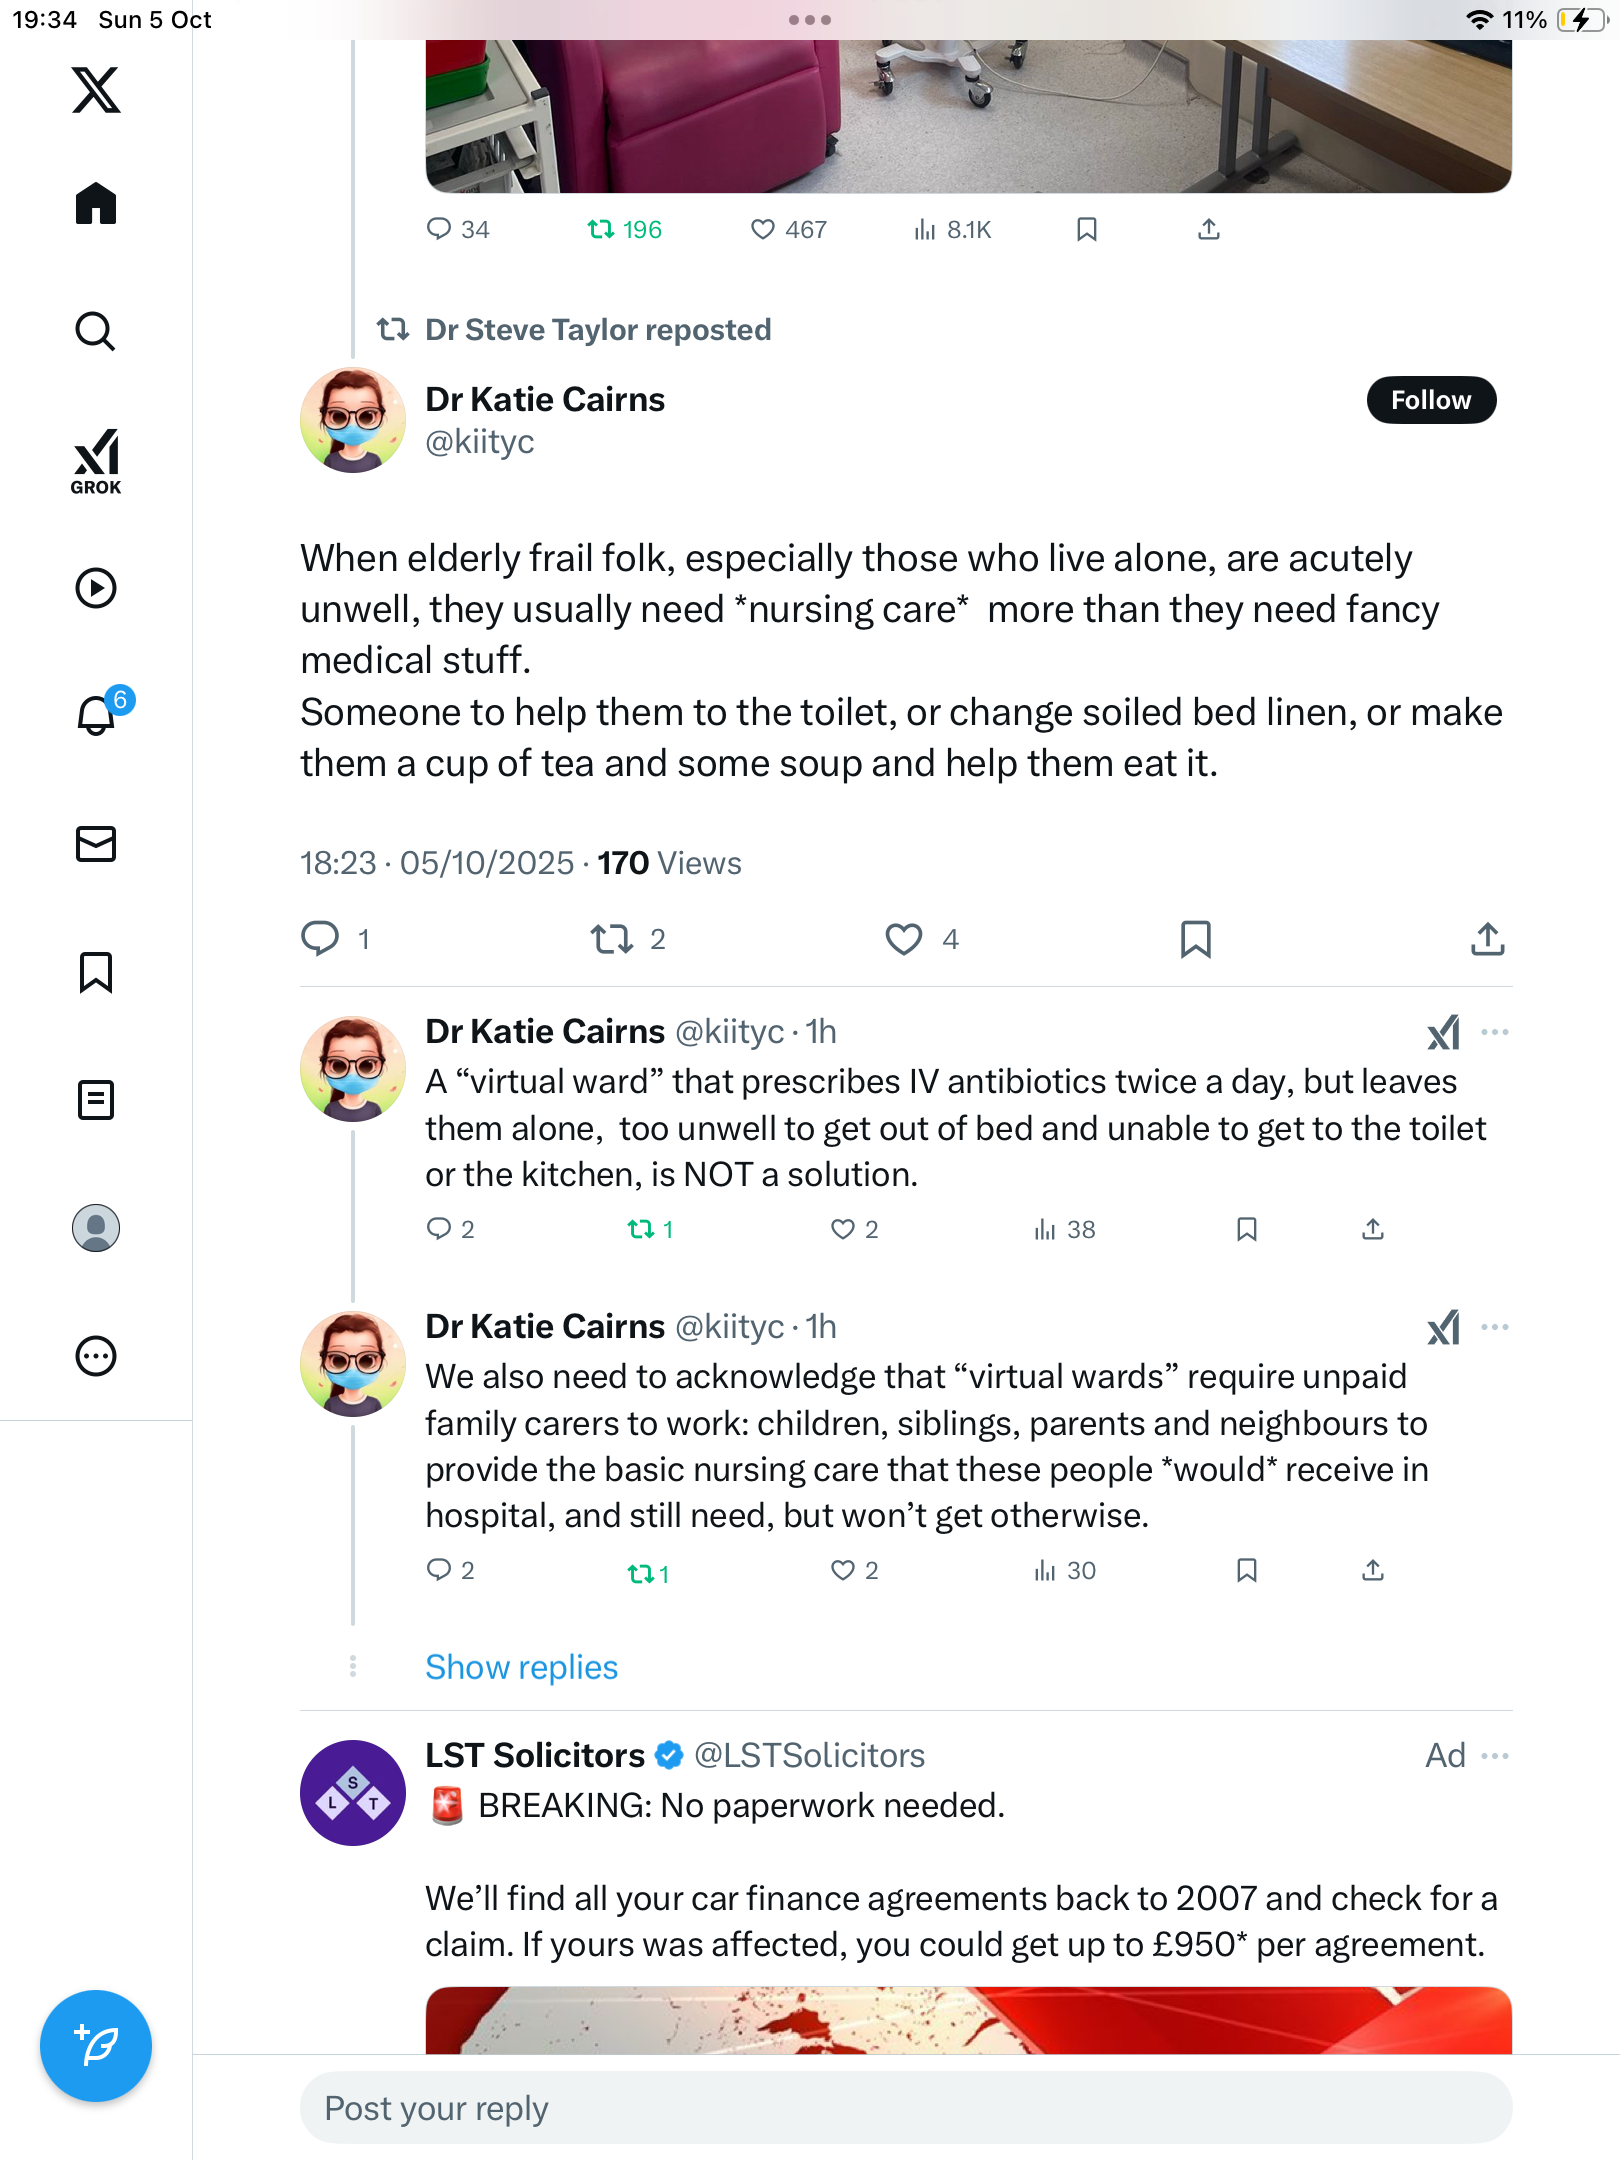The width and height of the screenshot is (1620, 2160).
Task: Tap the Post your reply field
Action: tap(905, 2108)
